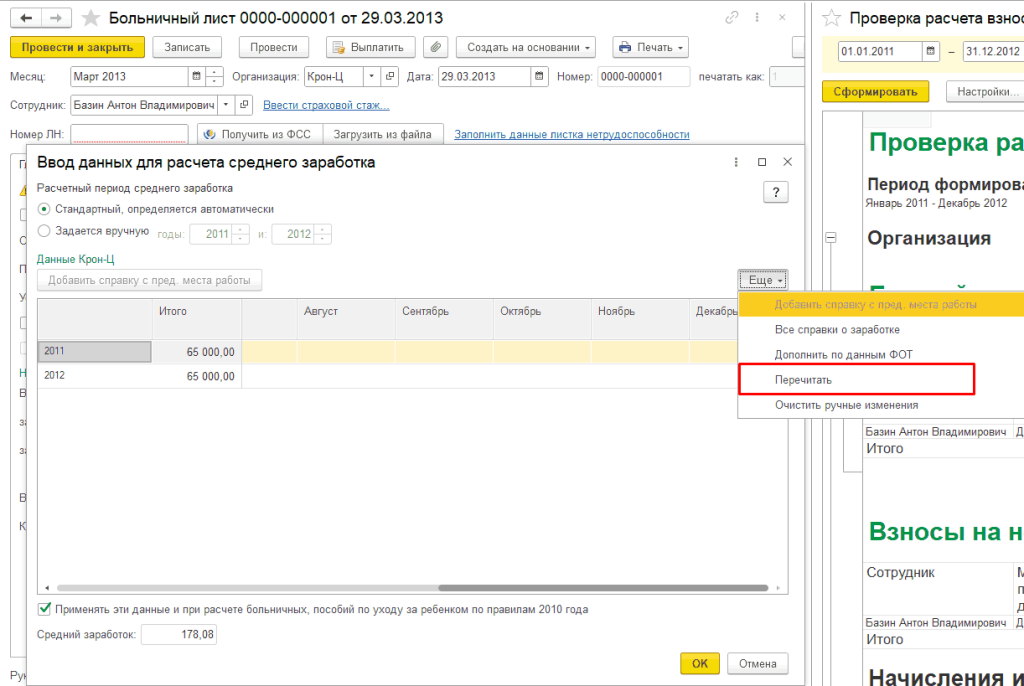
Task: Select Очистить ручные изменения menu item
Action: coord(846,405)
